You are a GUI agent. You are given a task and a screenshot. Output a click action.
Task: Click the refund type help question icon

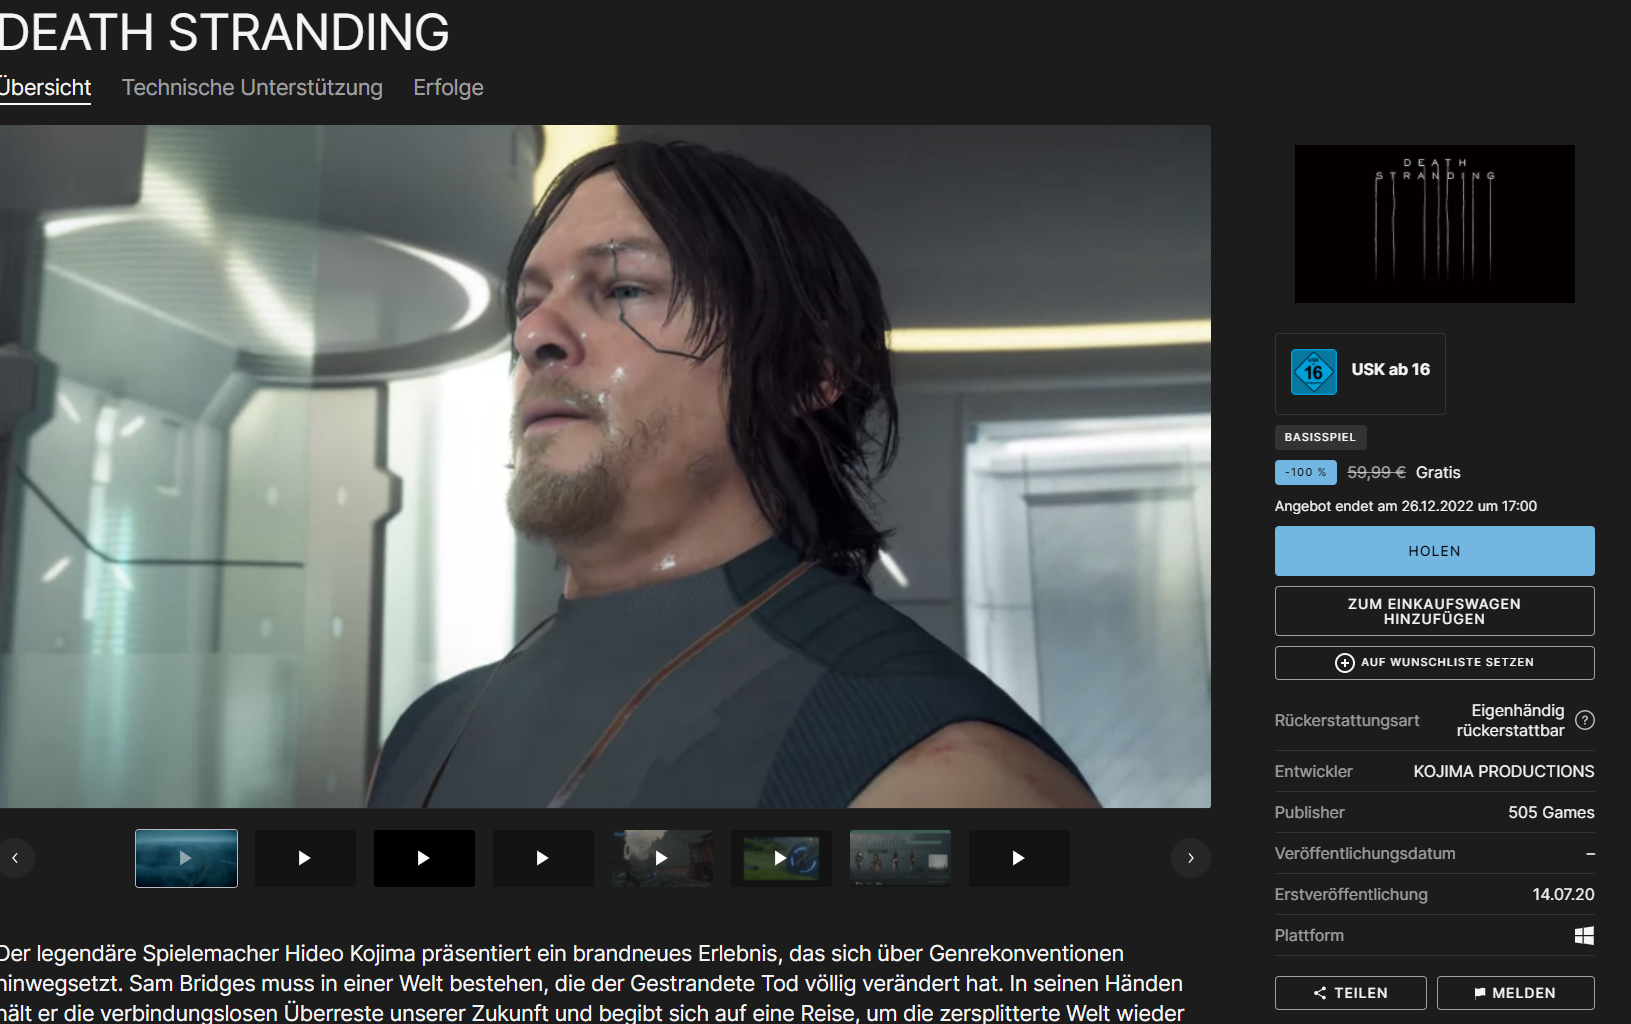tap(1585, 720)
